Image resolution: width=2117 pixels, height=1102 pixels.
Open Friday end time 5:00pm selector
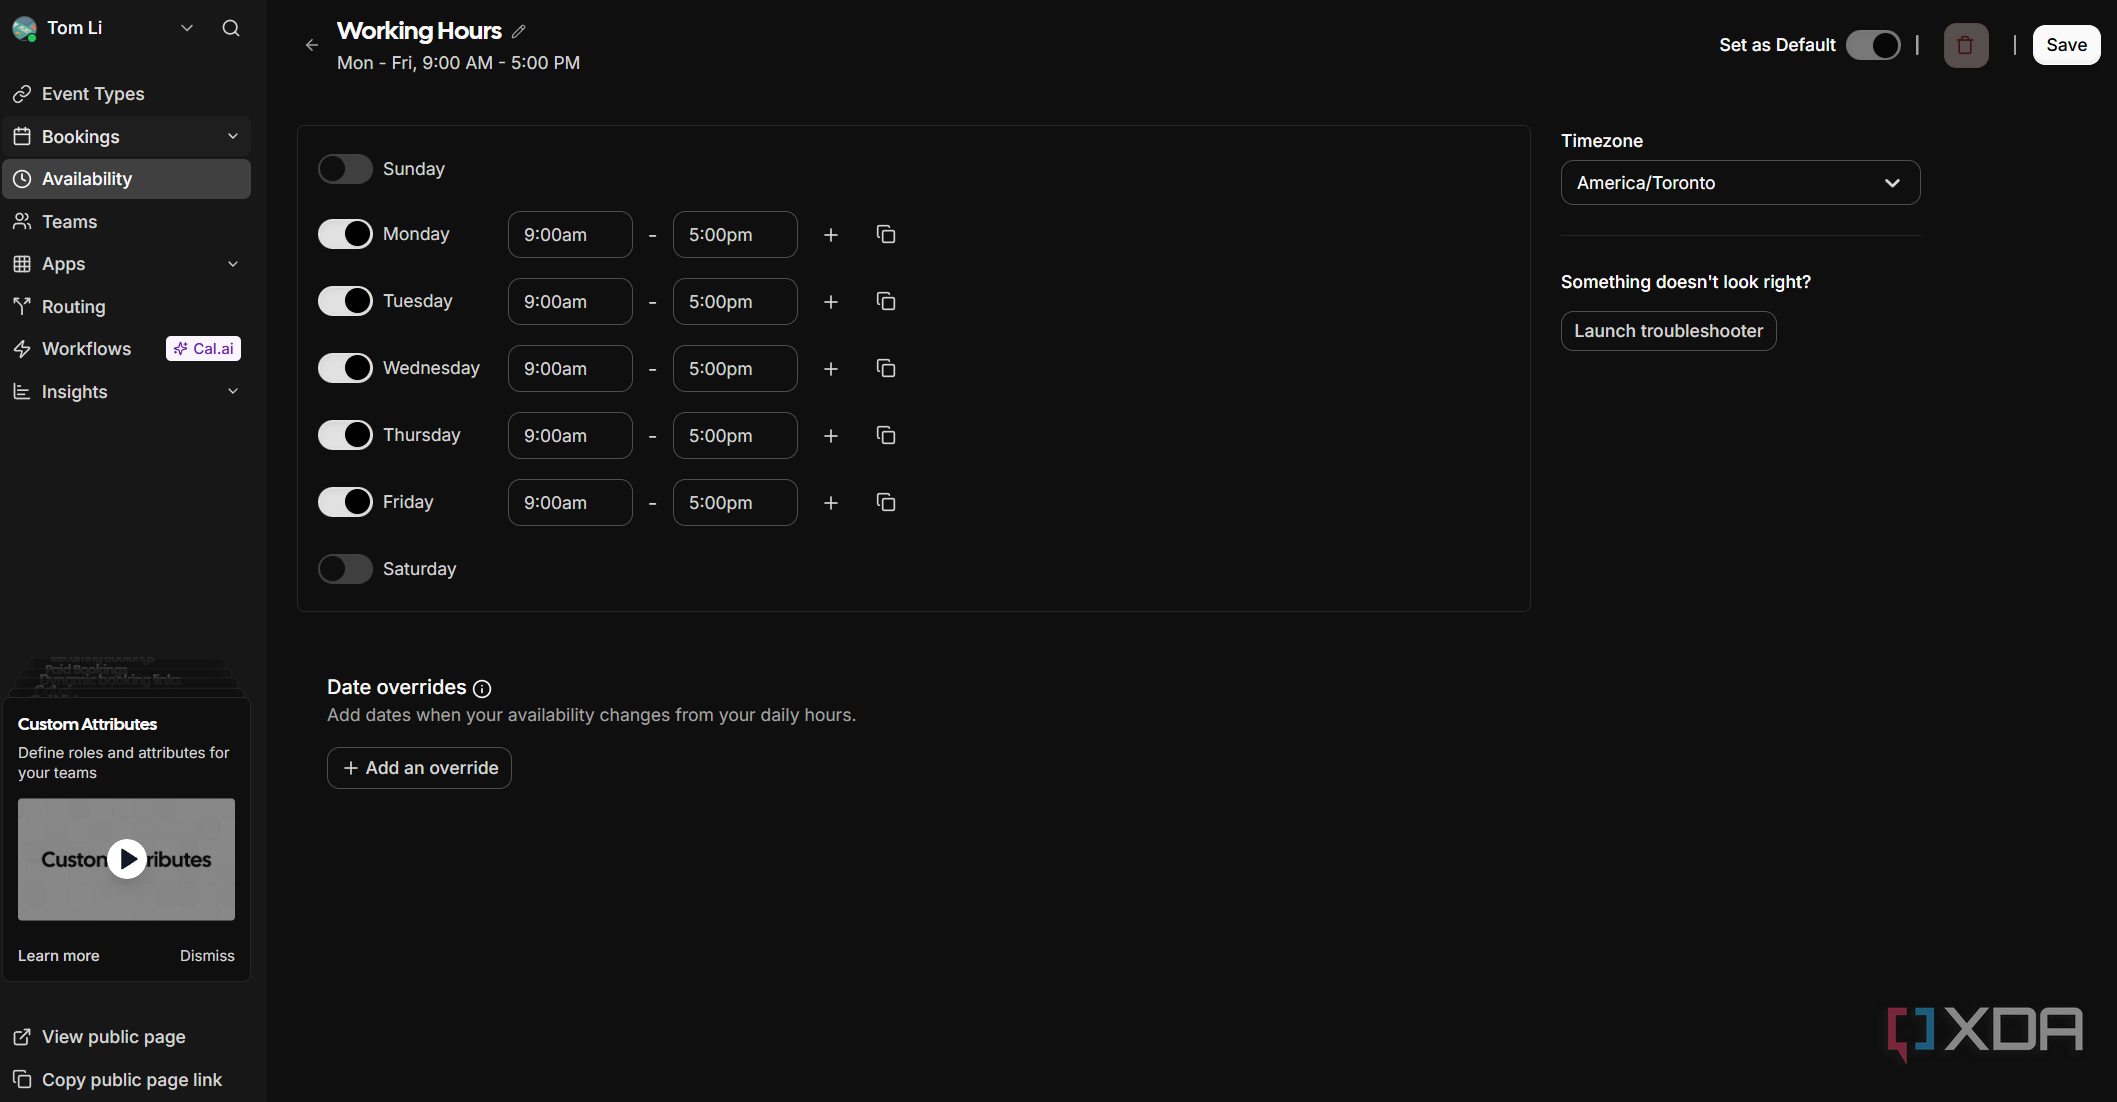(735, 503)
